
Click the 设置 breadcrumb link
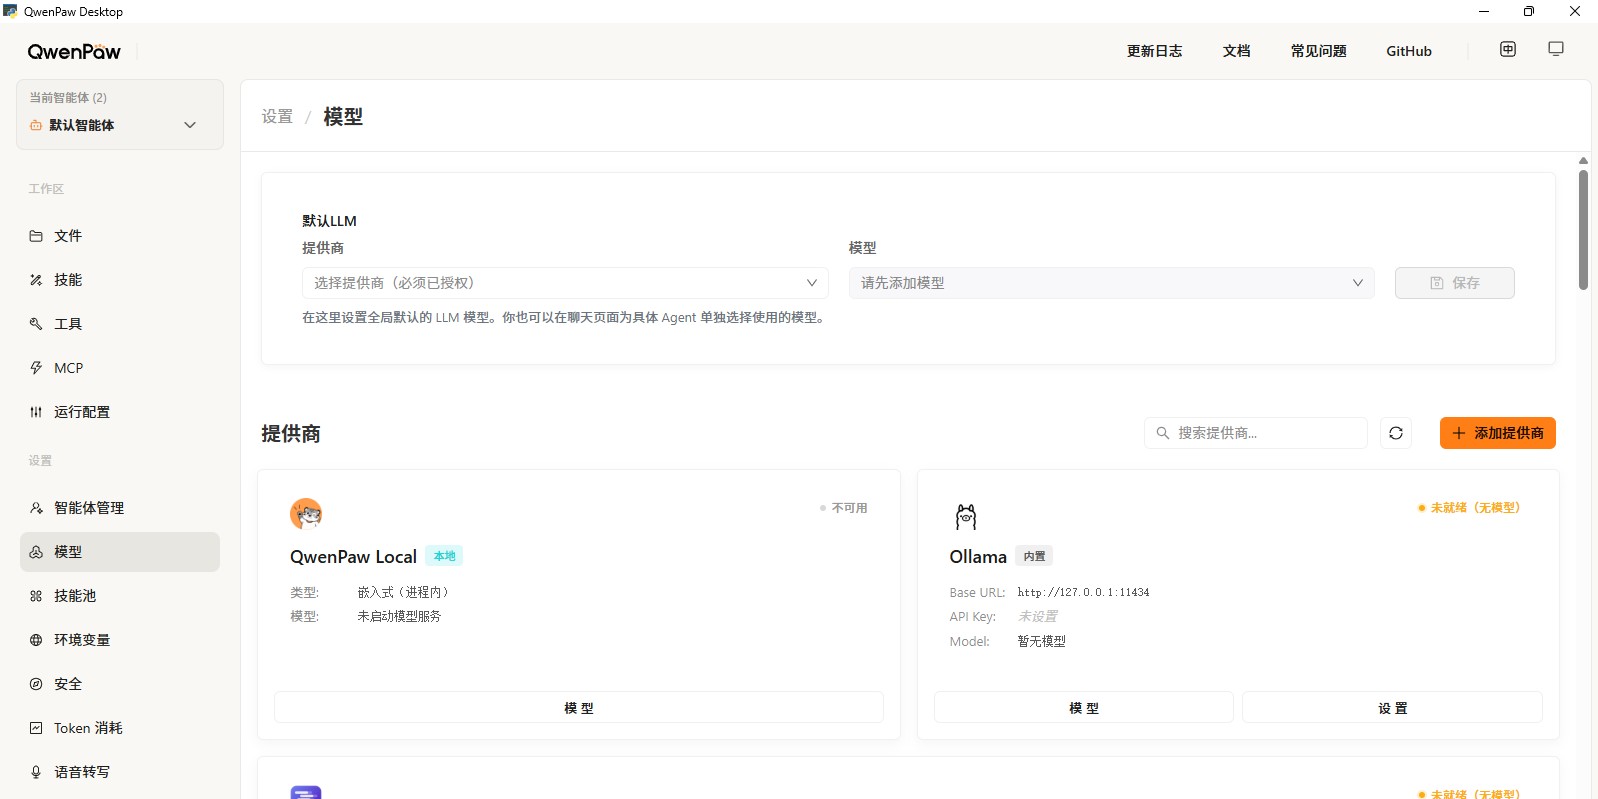tap(277, 117)
